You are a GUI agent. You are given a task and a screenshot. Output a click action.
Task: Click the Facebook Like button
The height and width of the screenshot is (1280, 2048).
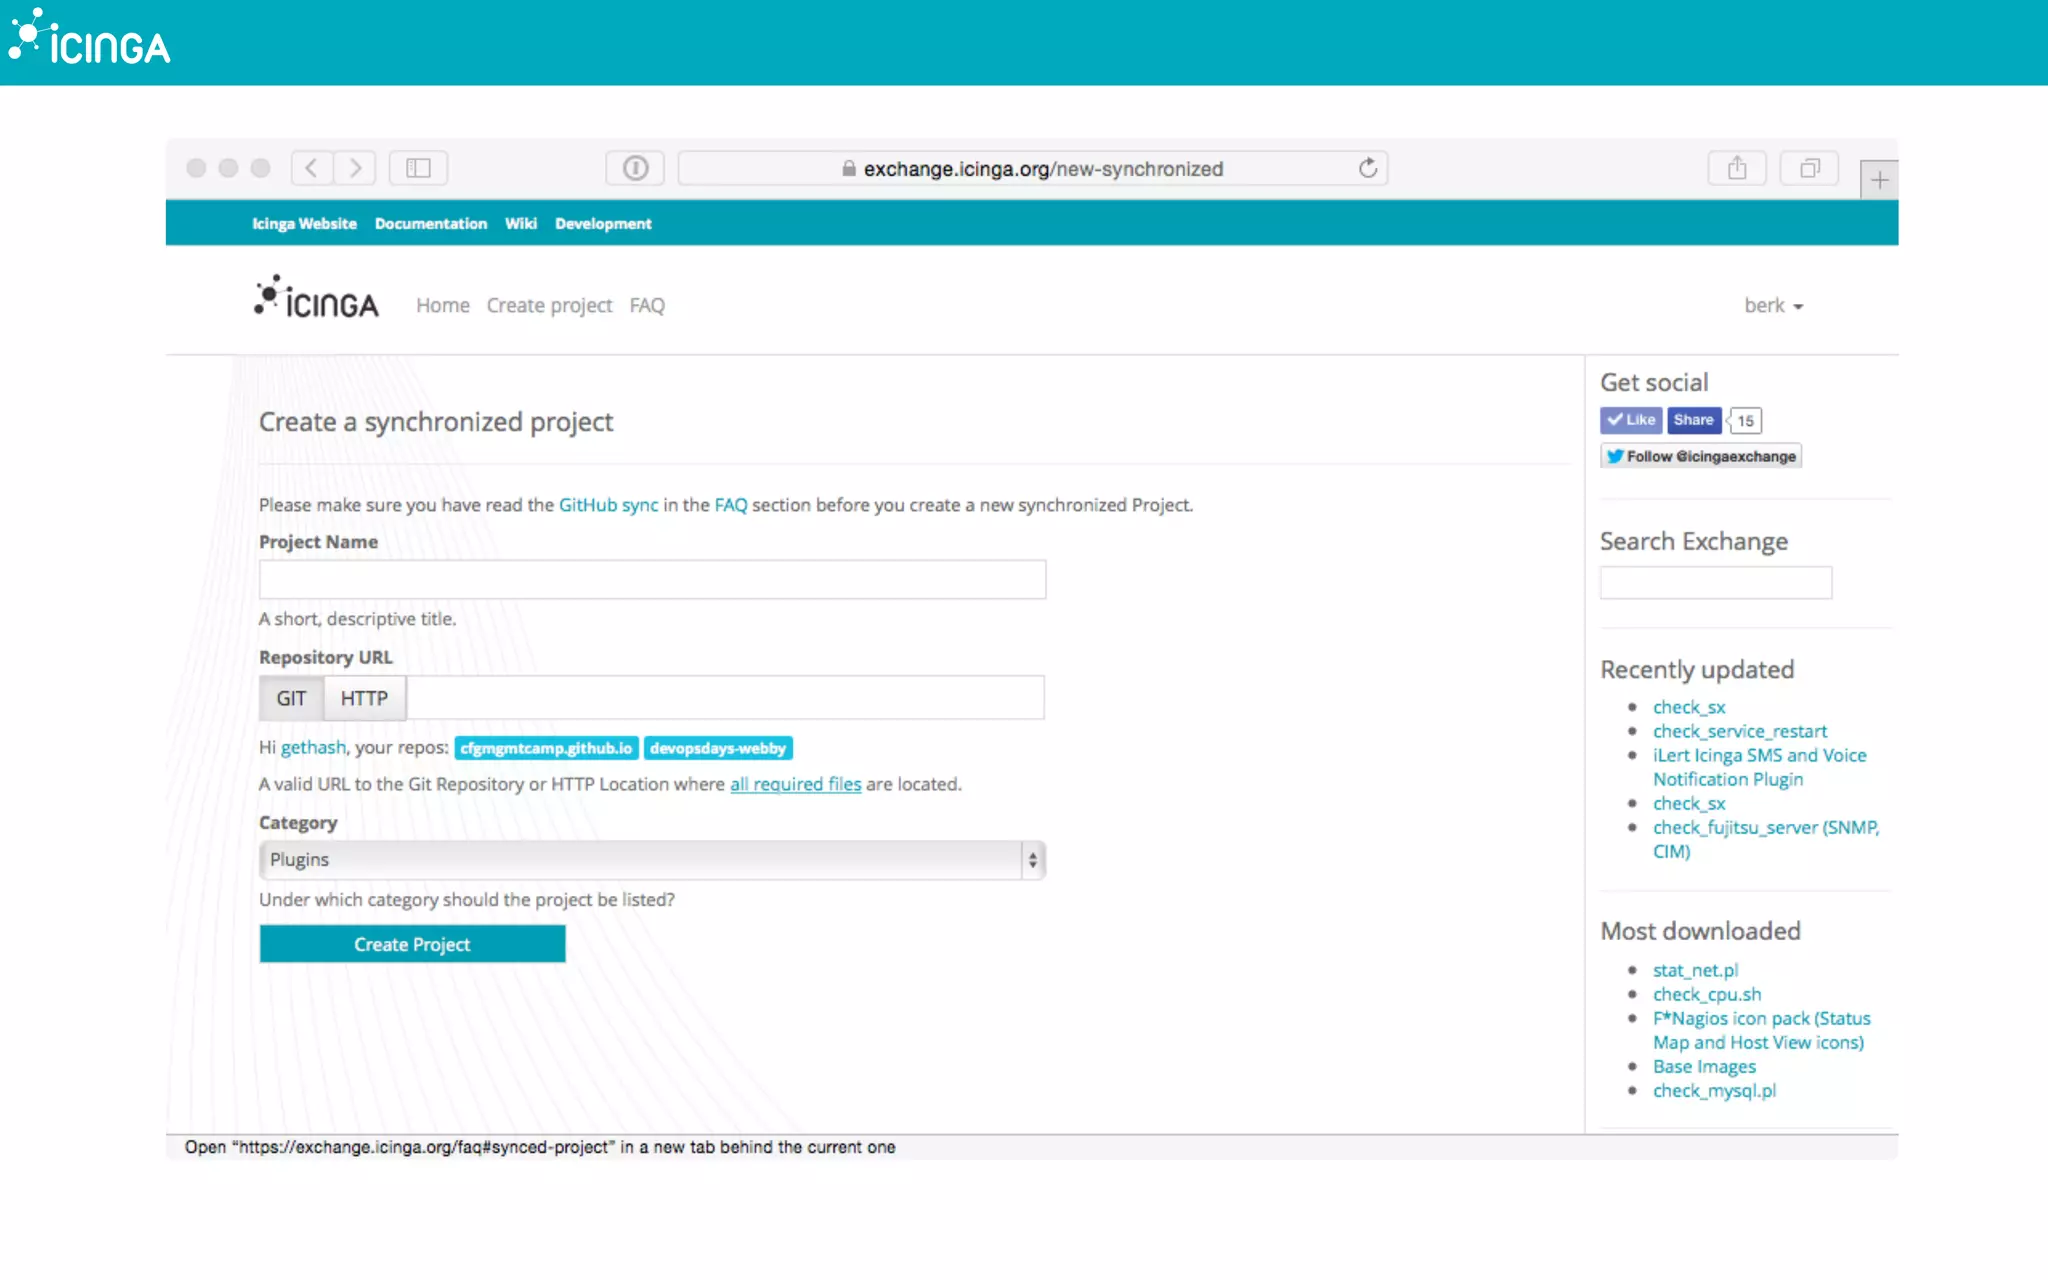click(x=1630, y=420)
